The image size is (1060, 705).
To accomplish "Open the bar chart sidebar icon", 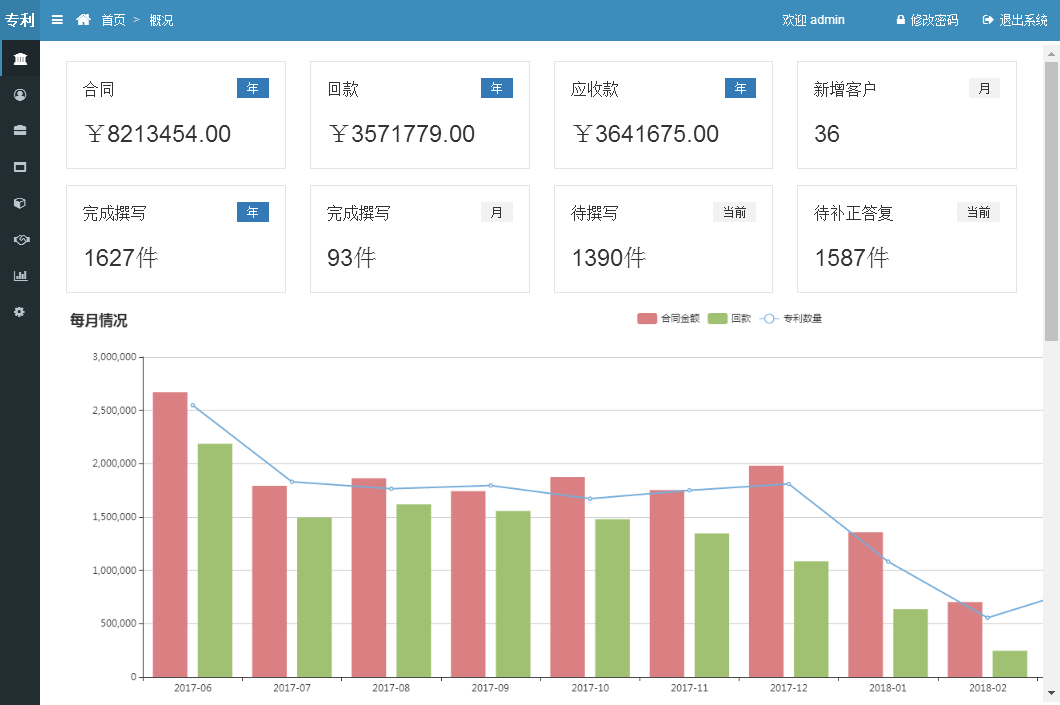I will [x=20, y=276].
